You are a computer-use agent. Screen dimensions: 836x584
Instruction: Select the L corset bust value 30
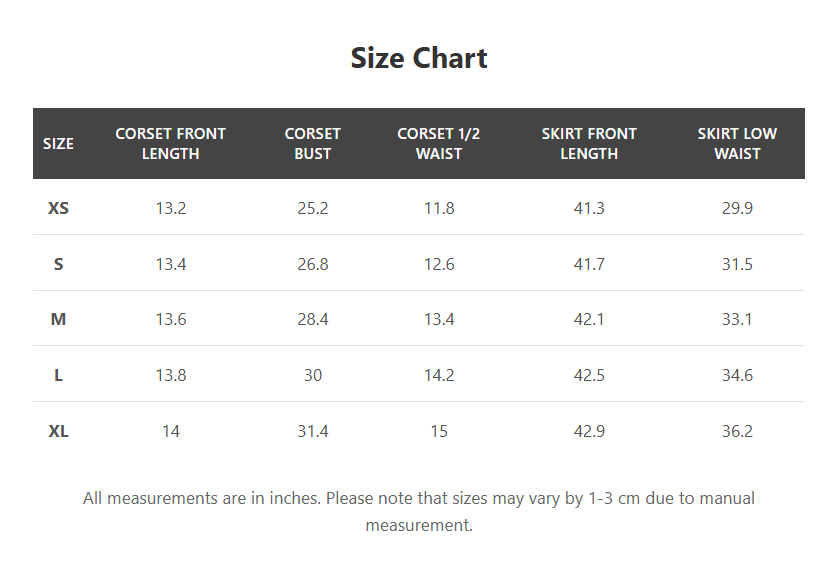pyautogui.click(x=312, y=375)
